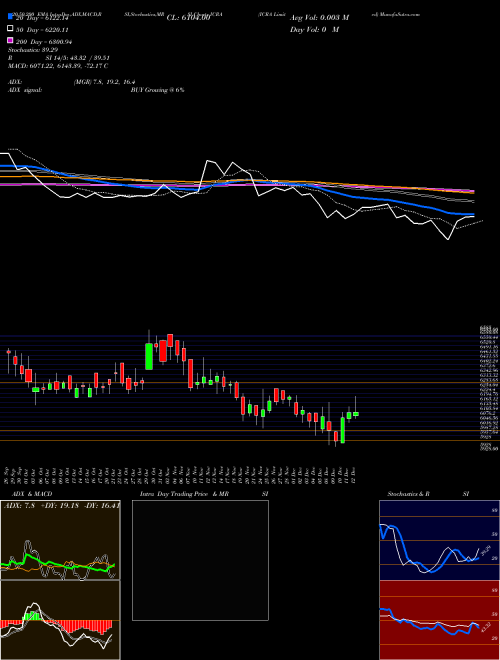Click the magenta 200 Day EMA legend swatch
This screenshot has height=660, width=500.
click(x=10, y=41)
